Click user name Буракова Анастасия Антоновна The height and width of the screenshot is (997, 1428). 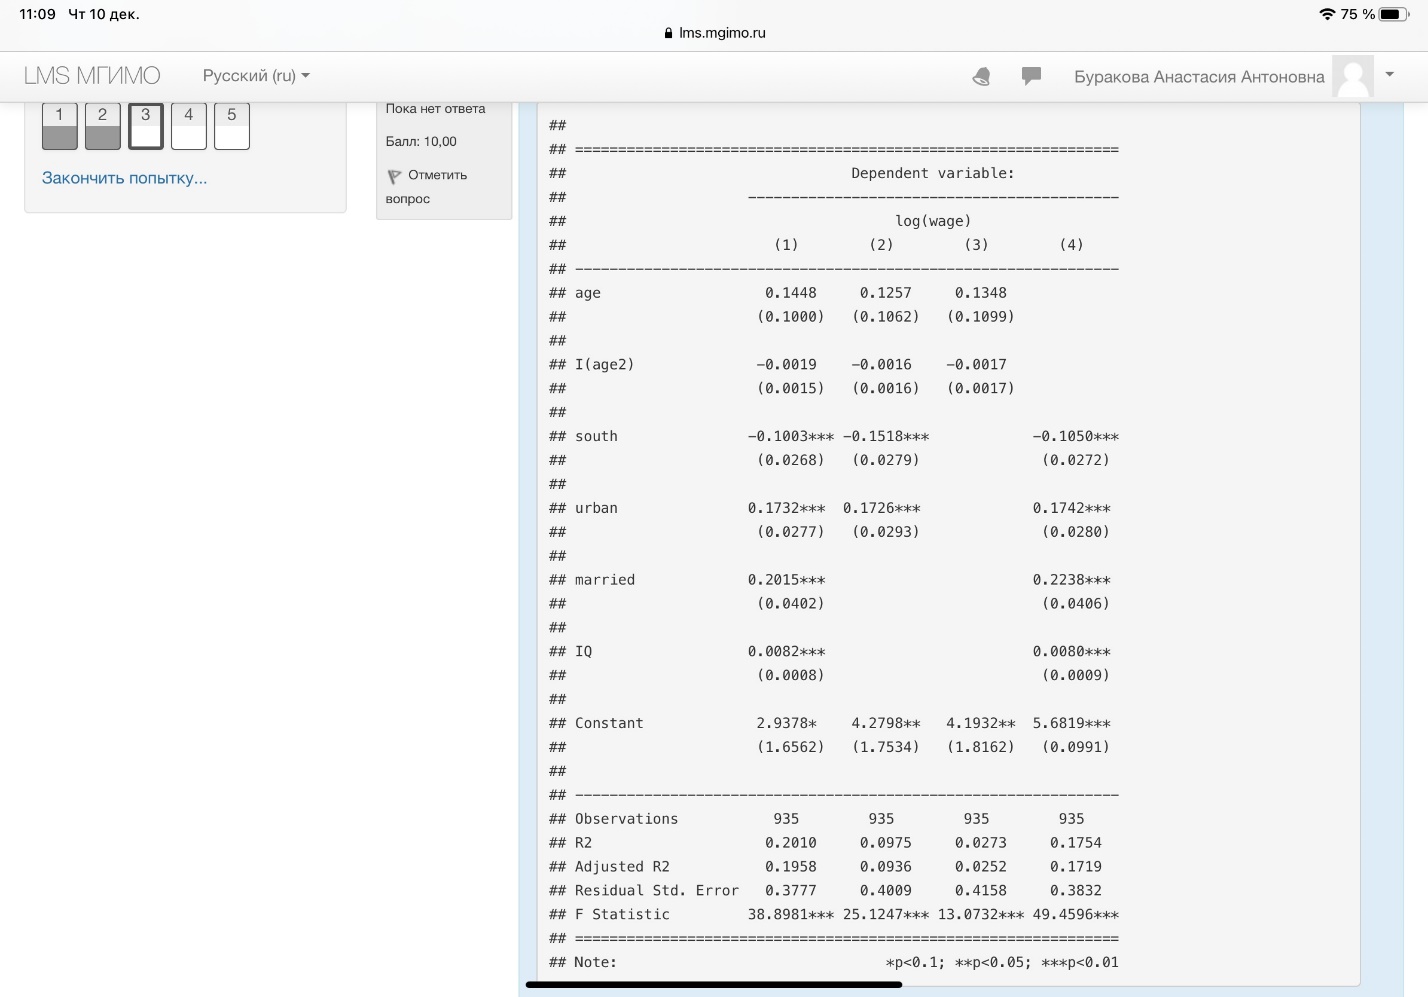point(1199,77)
